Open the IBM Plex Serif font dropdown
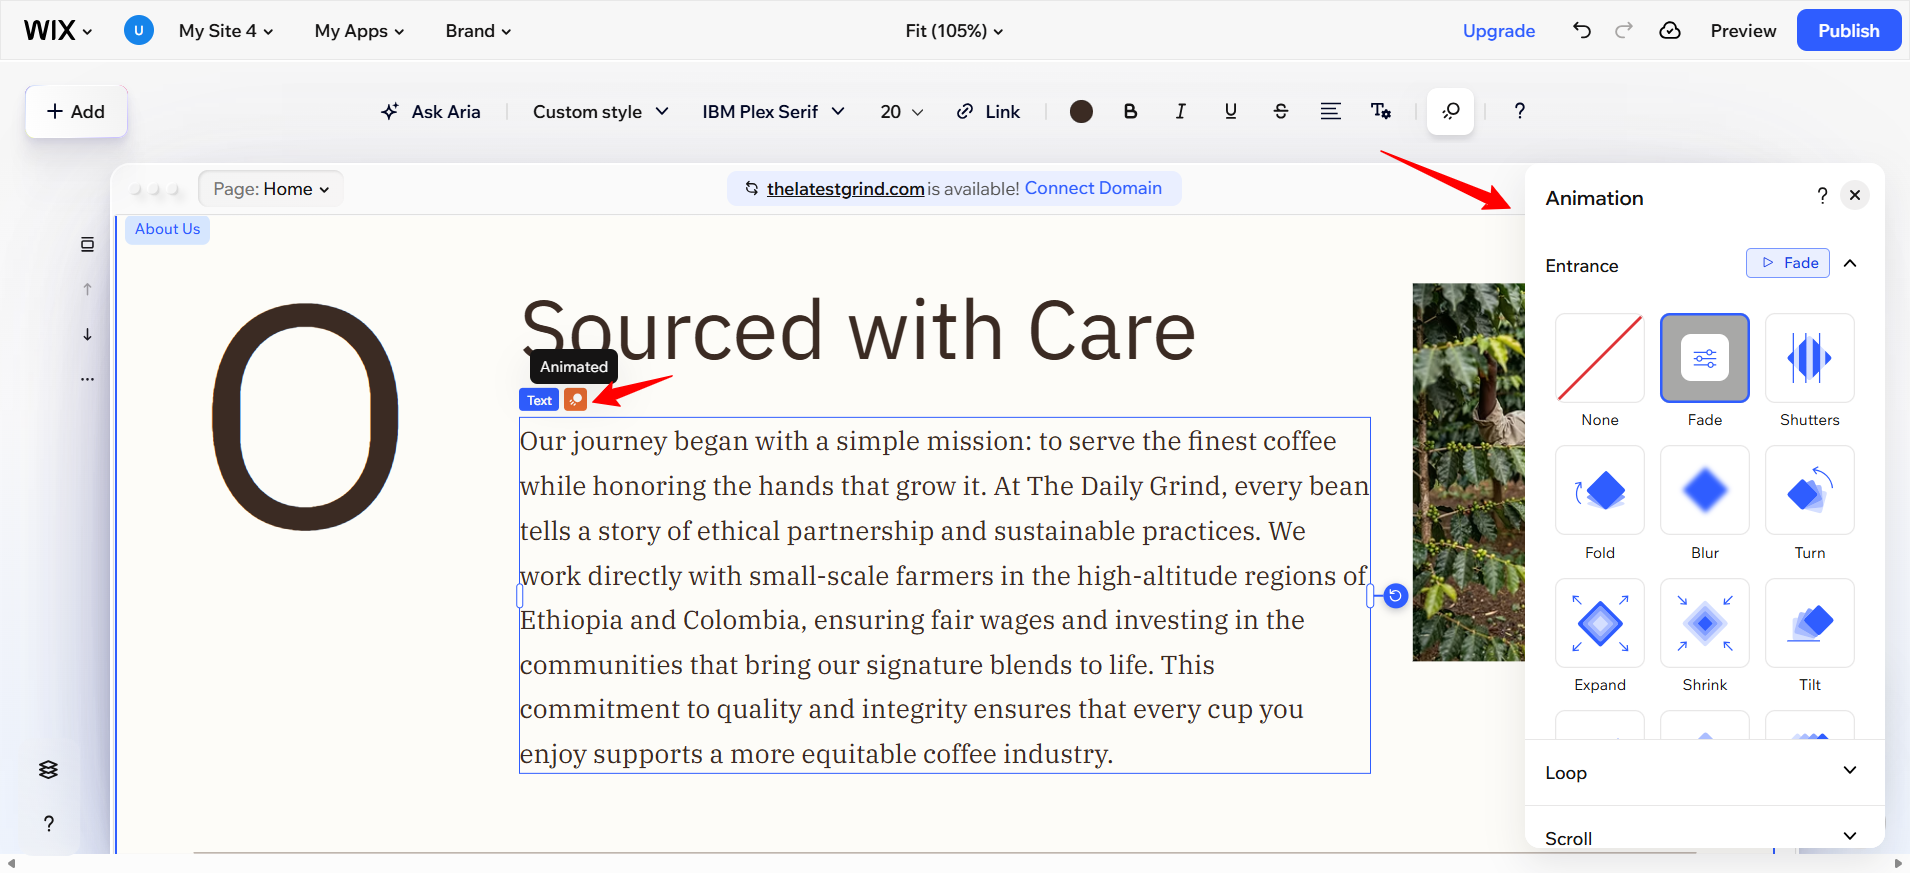The image size is (1910, 873). tap(773, 111)
